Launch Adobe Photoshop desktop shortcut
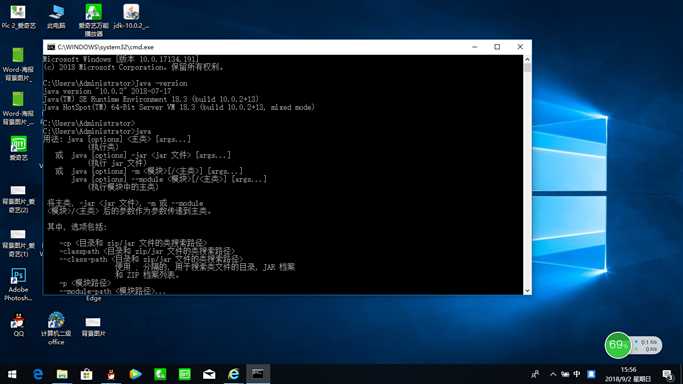Screen dimensions: 683x384 tap(18, 284)
